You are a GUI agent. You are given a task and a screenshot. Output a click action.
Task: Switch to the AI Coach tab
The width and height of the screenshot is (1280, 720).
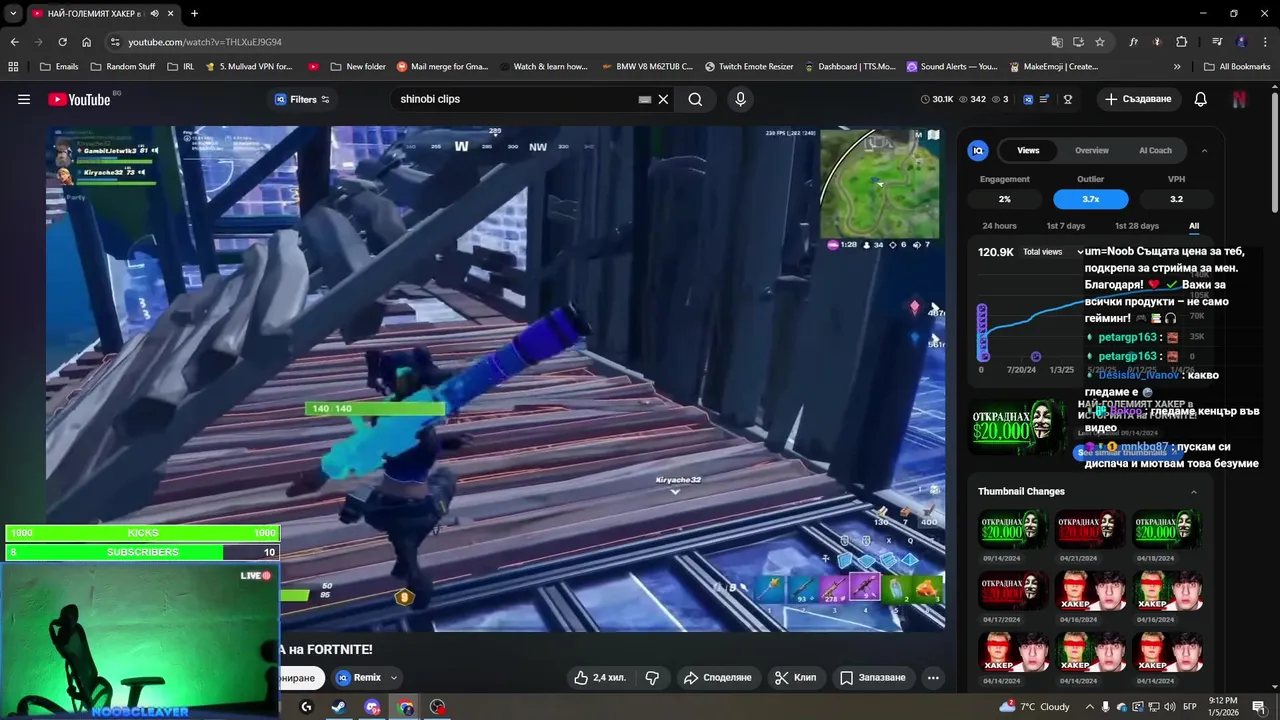pyautogui.click(x=1155, y=150)
